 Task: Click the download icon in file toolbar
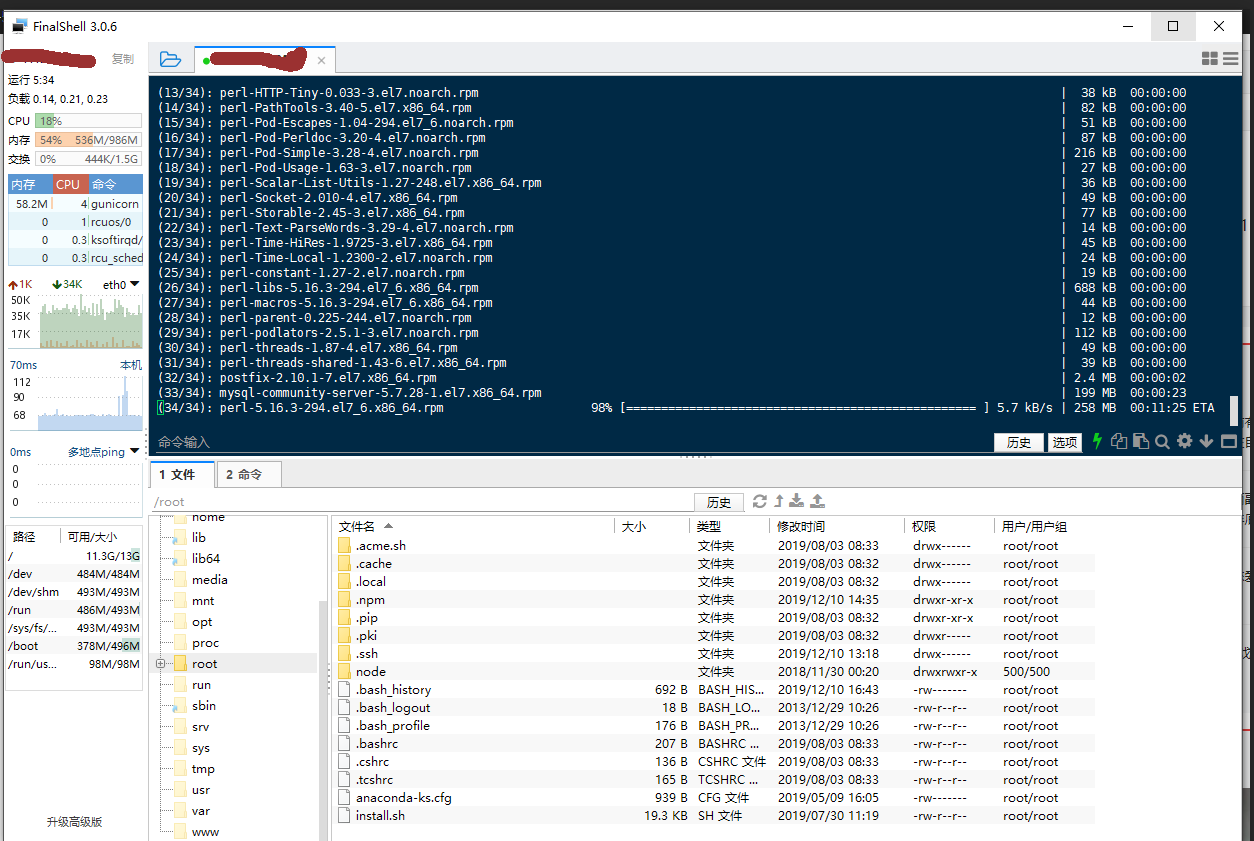(x=797, y=501)
